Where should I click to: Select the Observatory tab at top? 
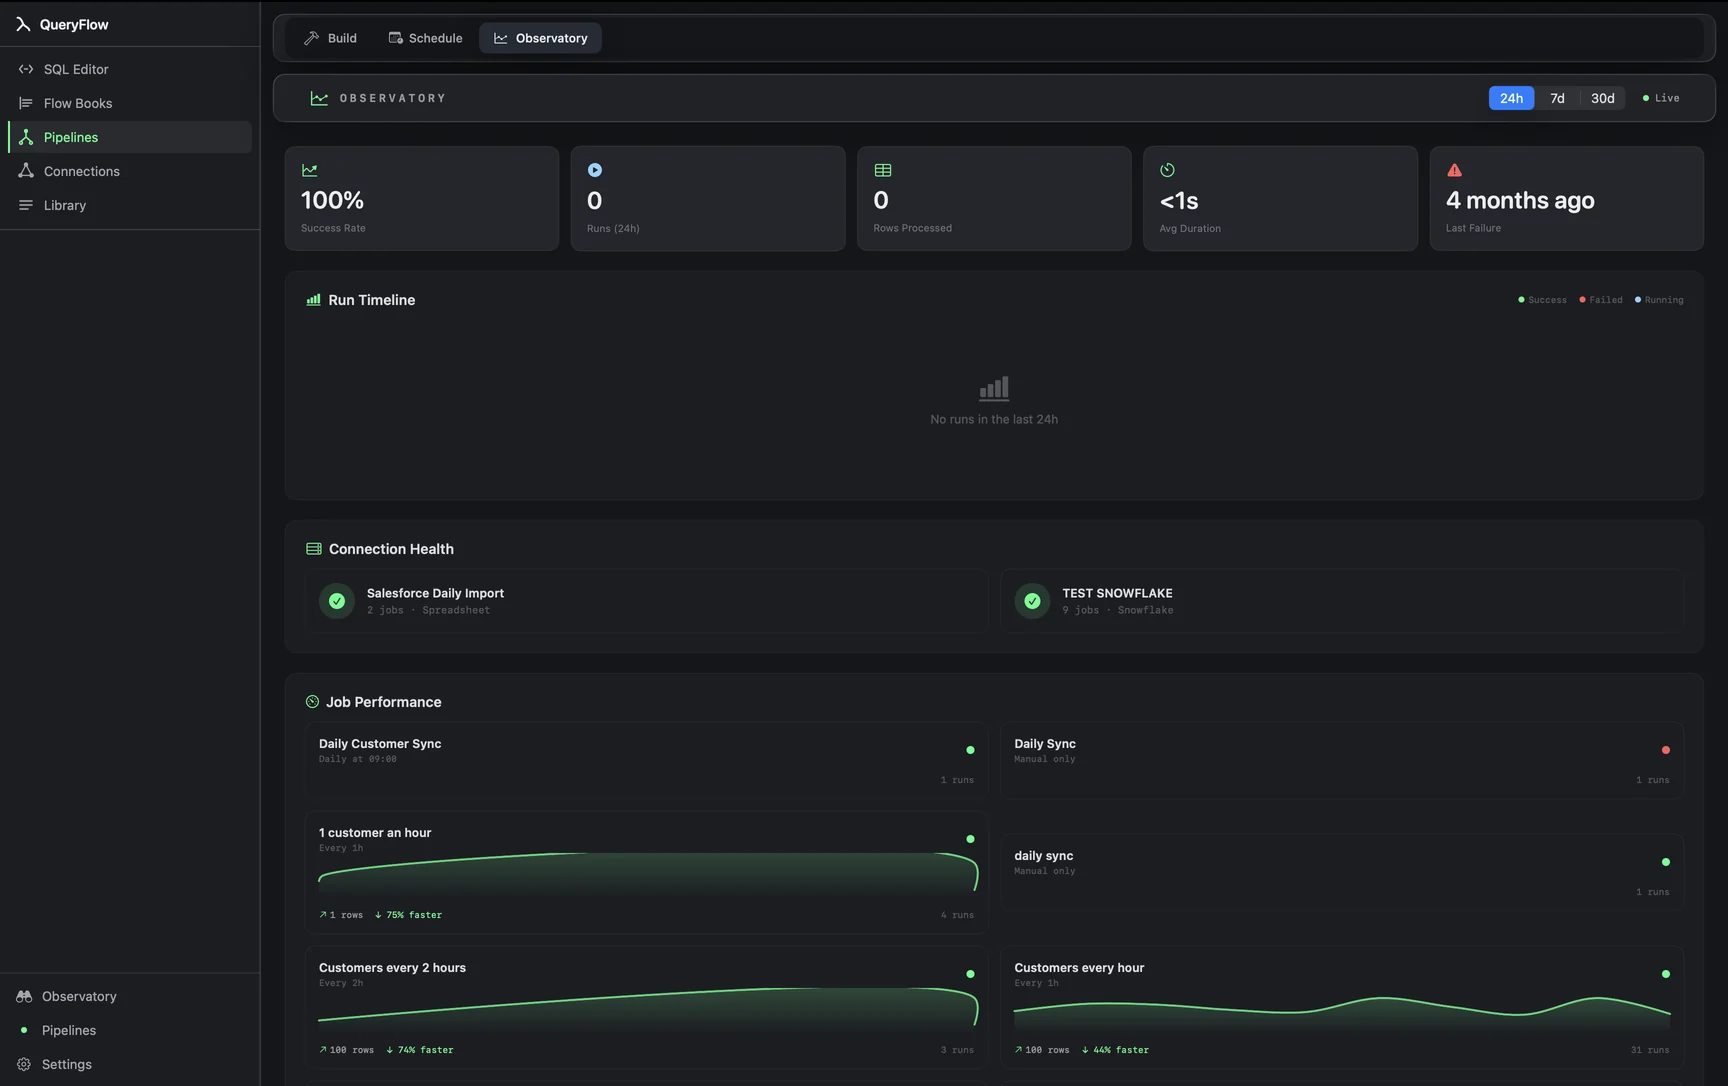pyautogui.click(x=540, y=38)
